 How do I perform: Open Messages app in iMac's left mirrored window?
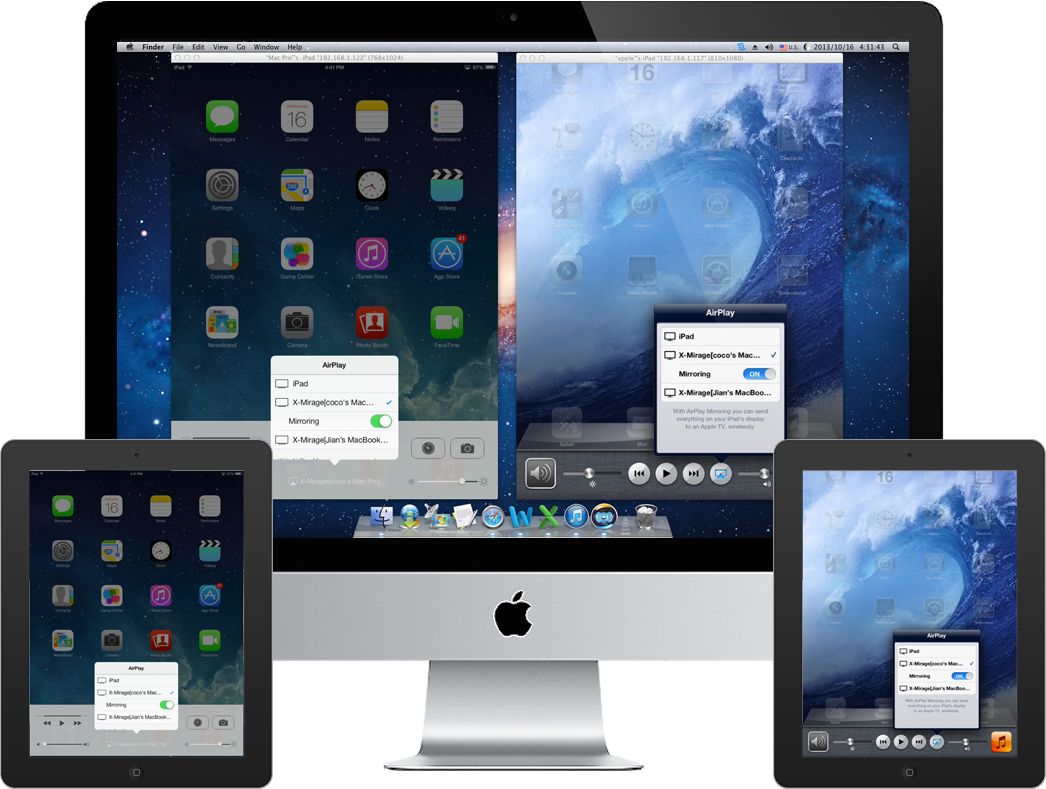(x=222, y=117)
